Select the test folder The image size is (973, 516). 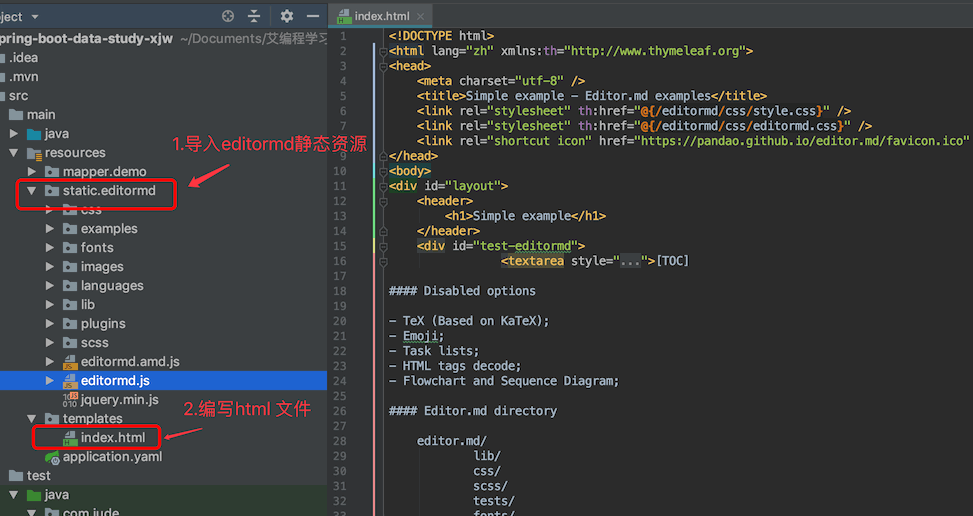point(38,476)
